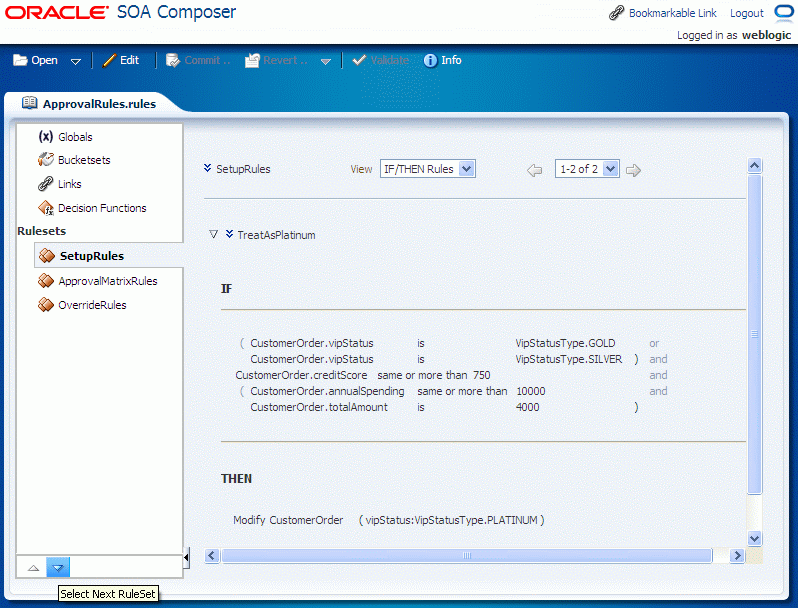
Task: Open the Revert dropdown arrow
Action: tap(326, 62)
